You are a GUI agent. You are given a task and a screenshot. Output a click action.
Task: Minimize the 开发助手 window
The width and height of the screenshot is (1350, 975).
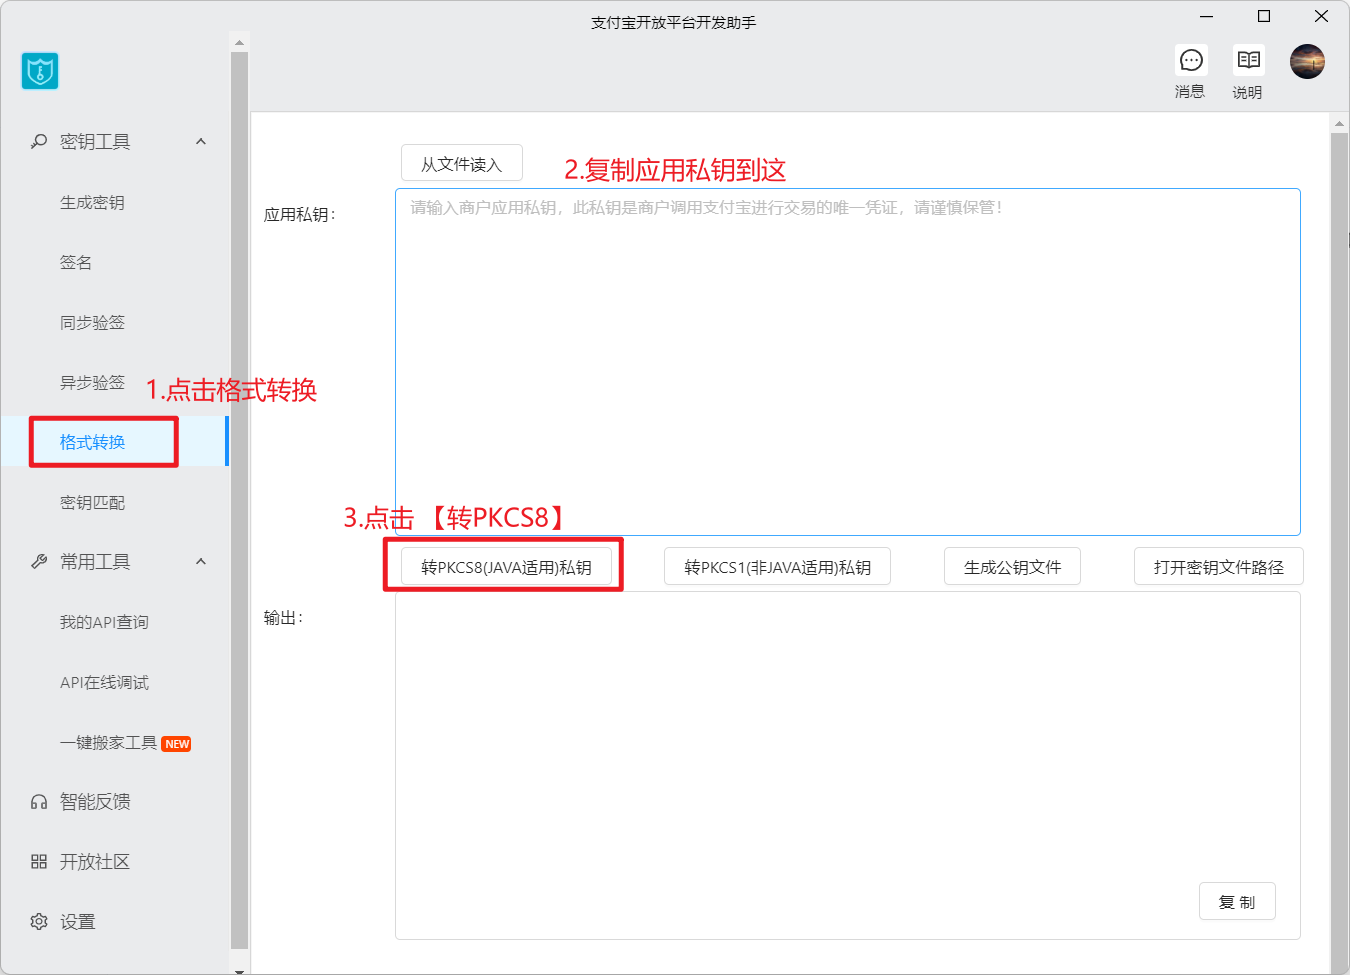1207,16
